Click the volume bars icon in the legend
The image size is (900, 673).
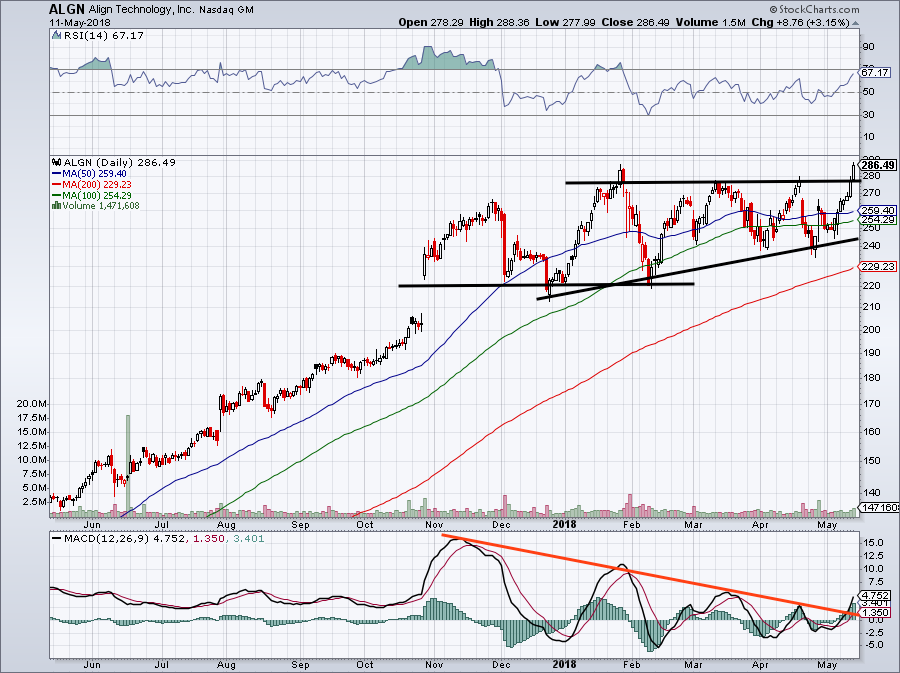pyautogui.click(x=56, y=205)
